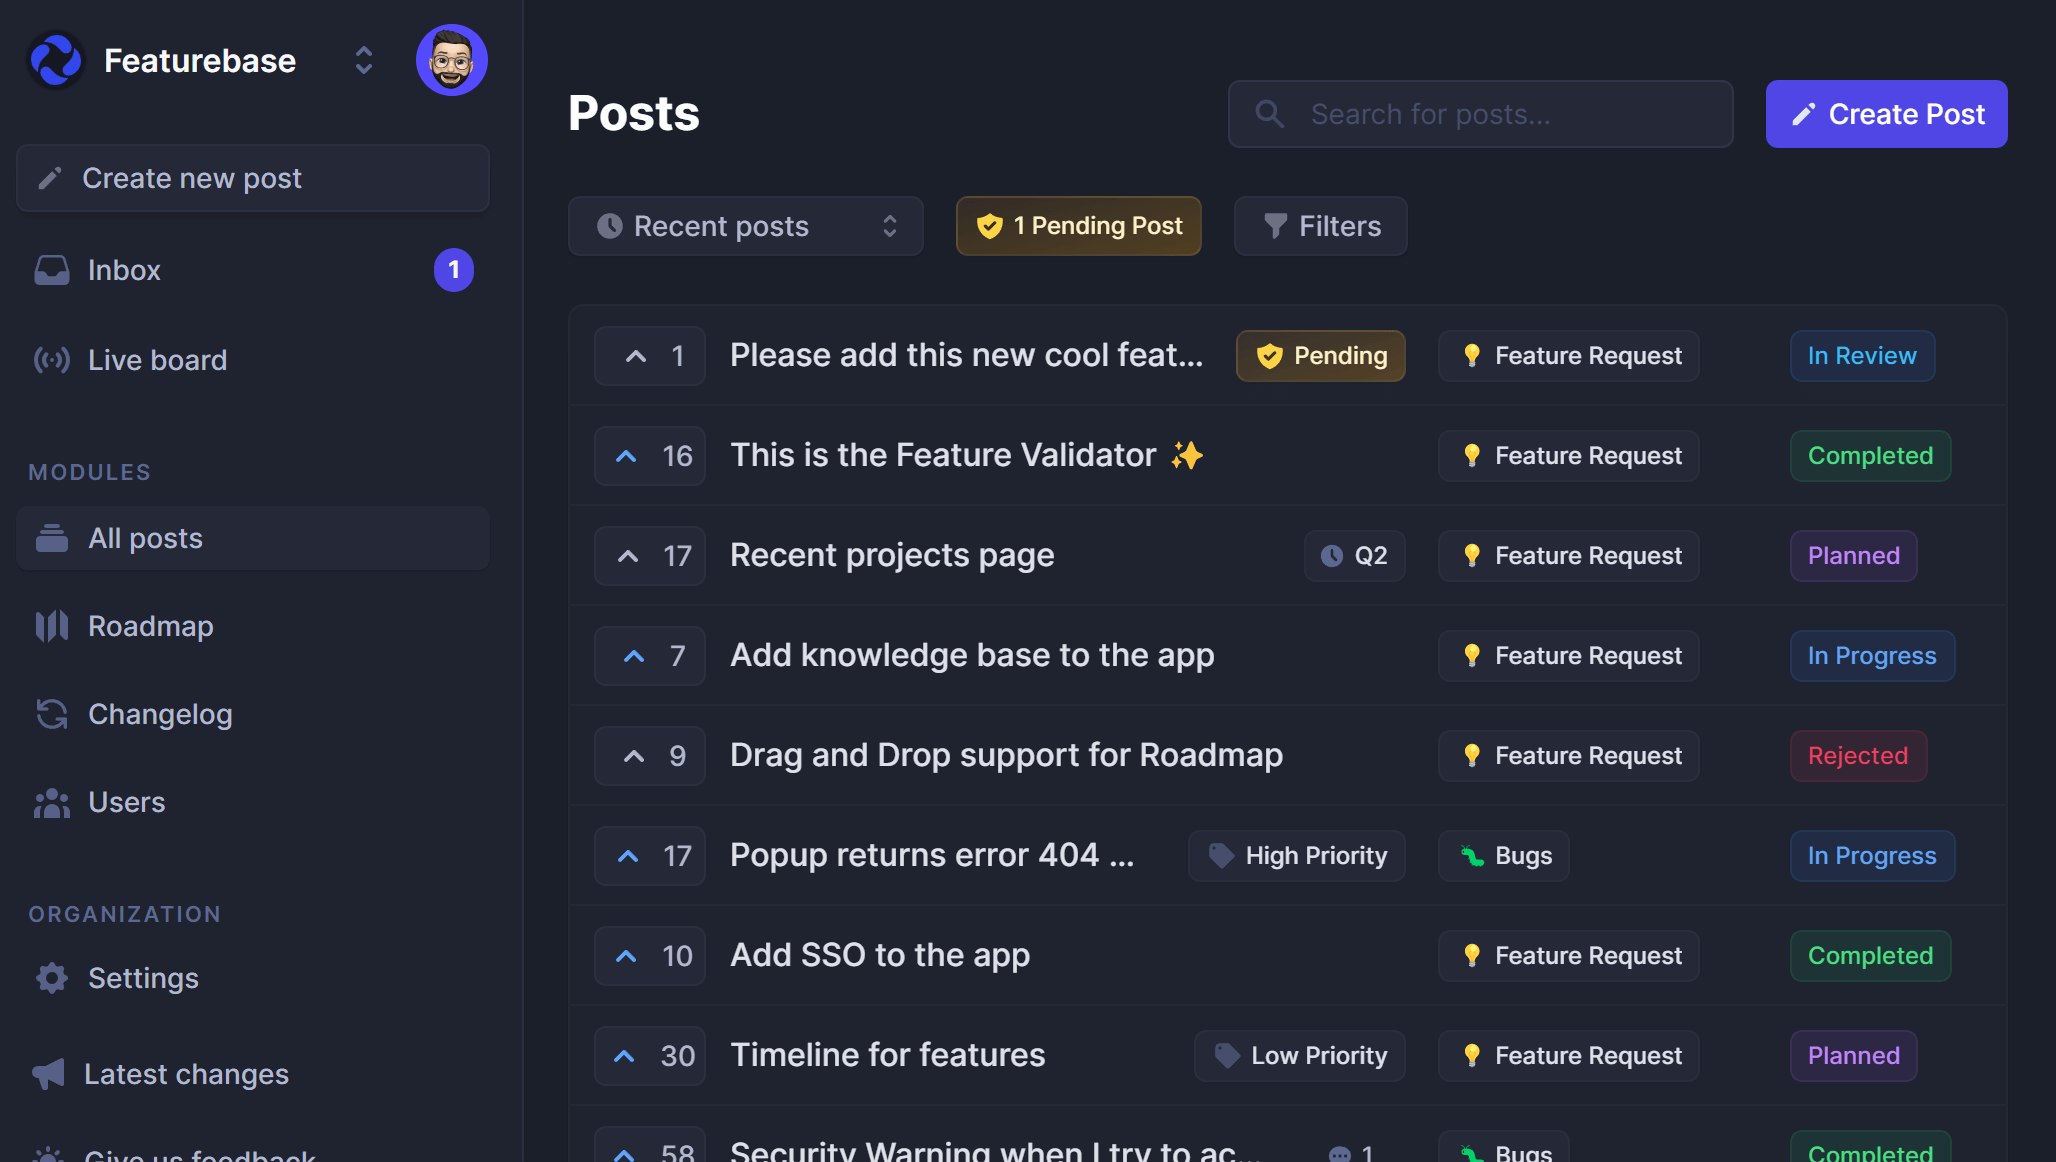The width and height of the screenshot is (2056, 1162).
Task: Change Completed status of Add SSO post
Action: tap(1870, 956)
